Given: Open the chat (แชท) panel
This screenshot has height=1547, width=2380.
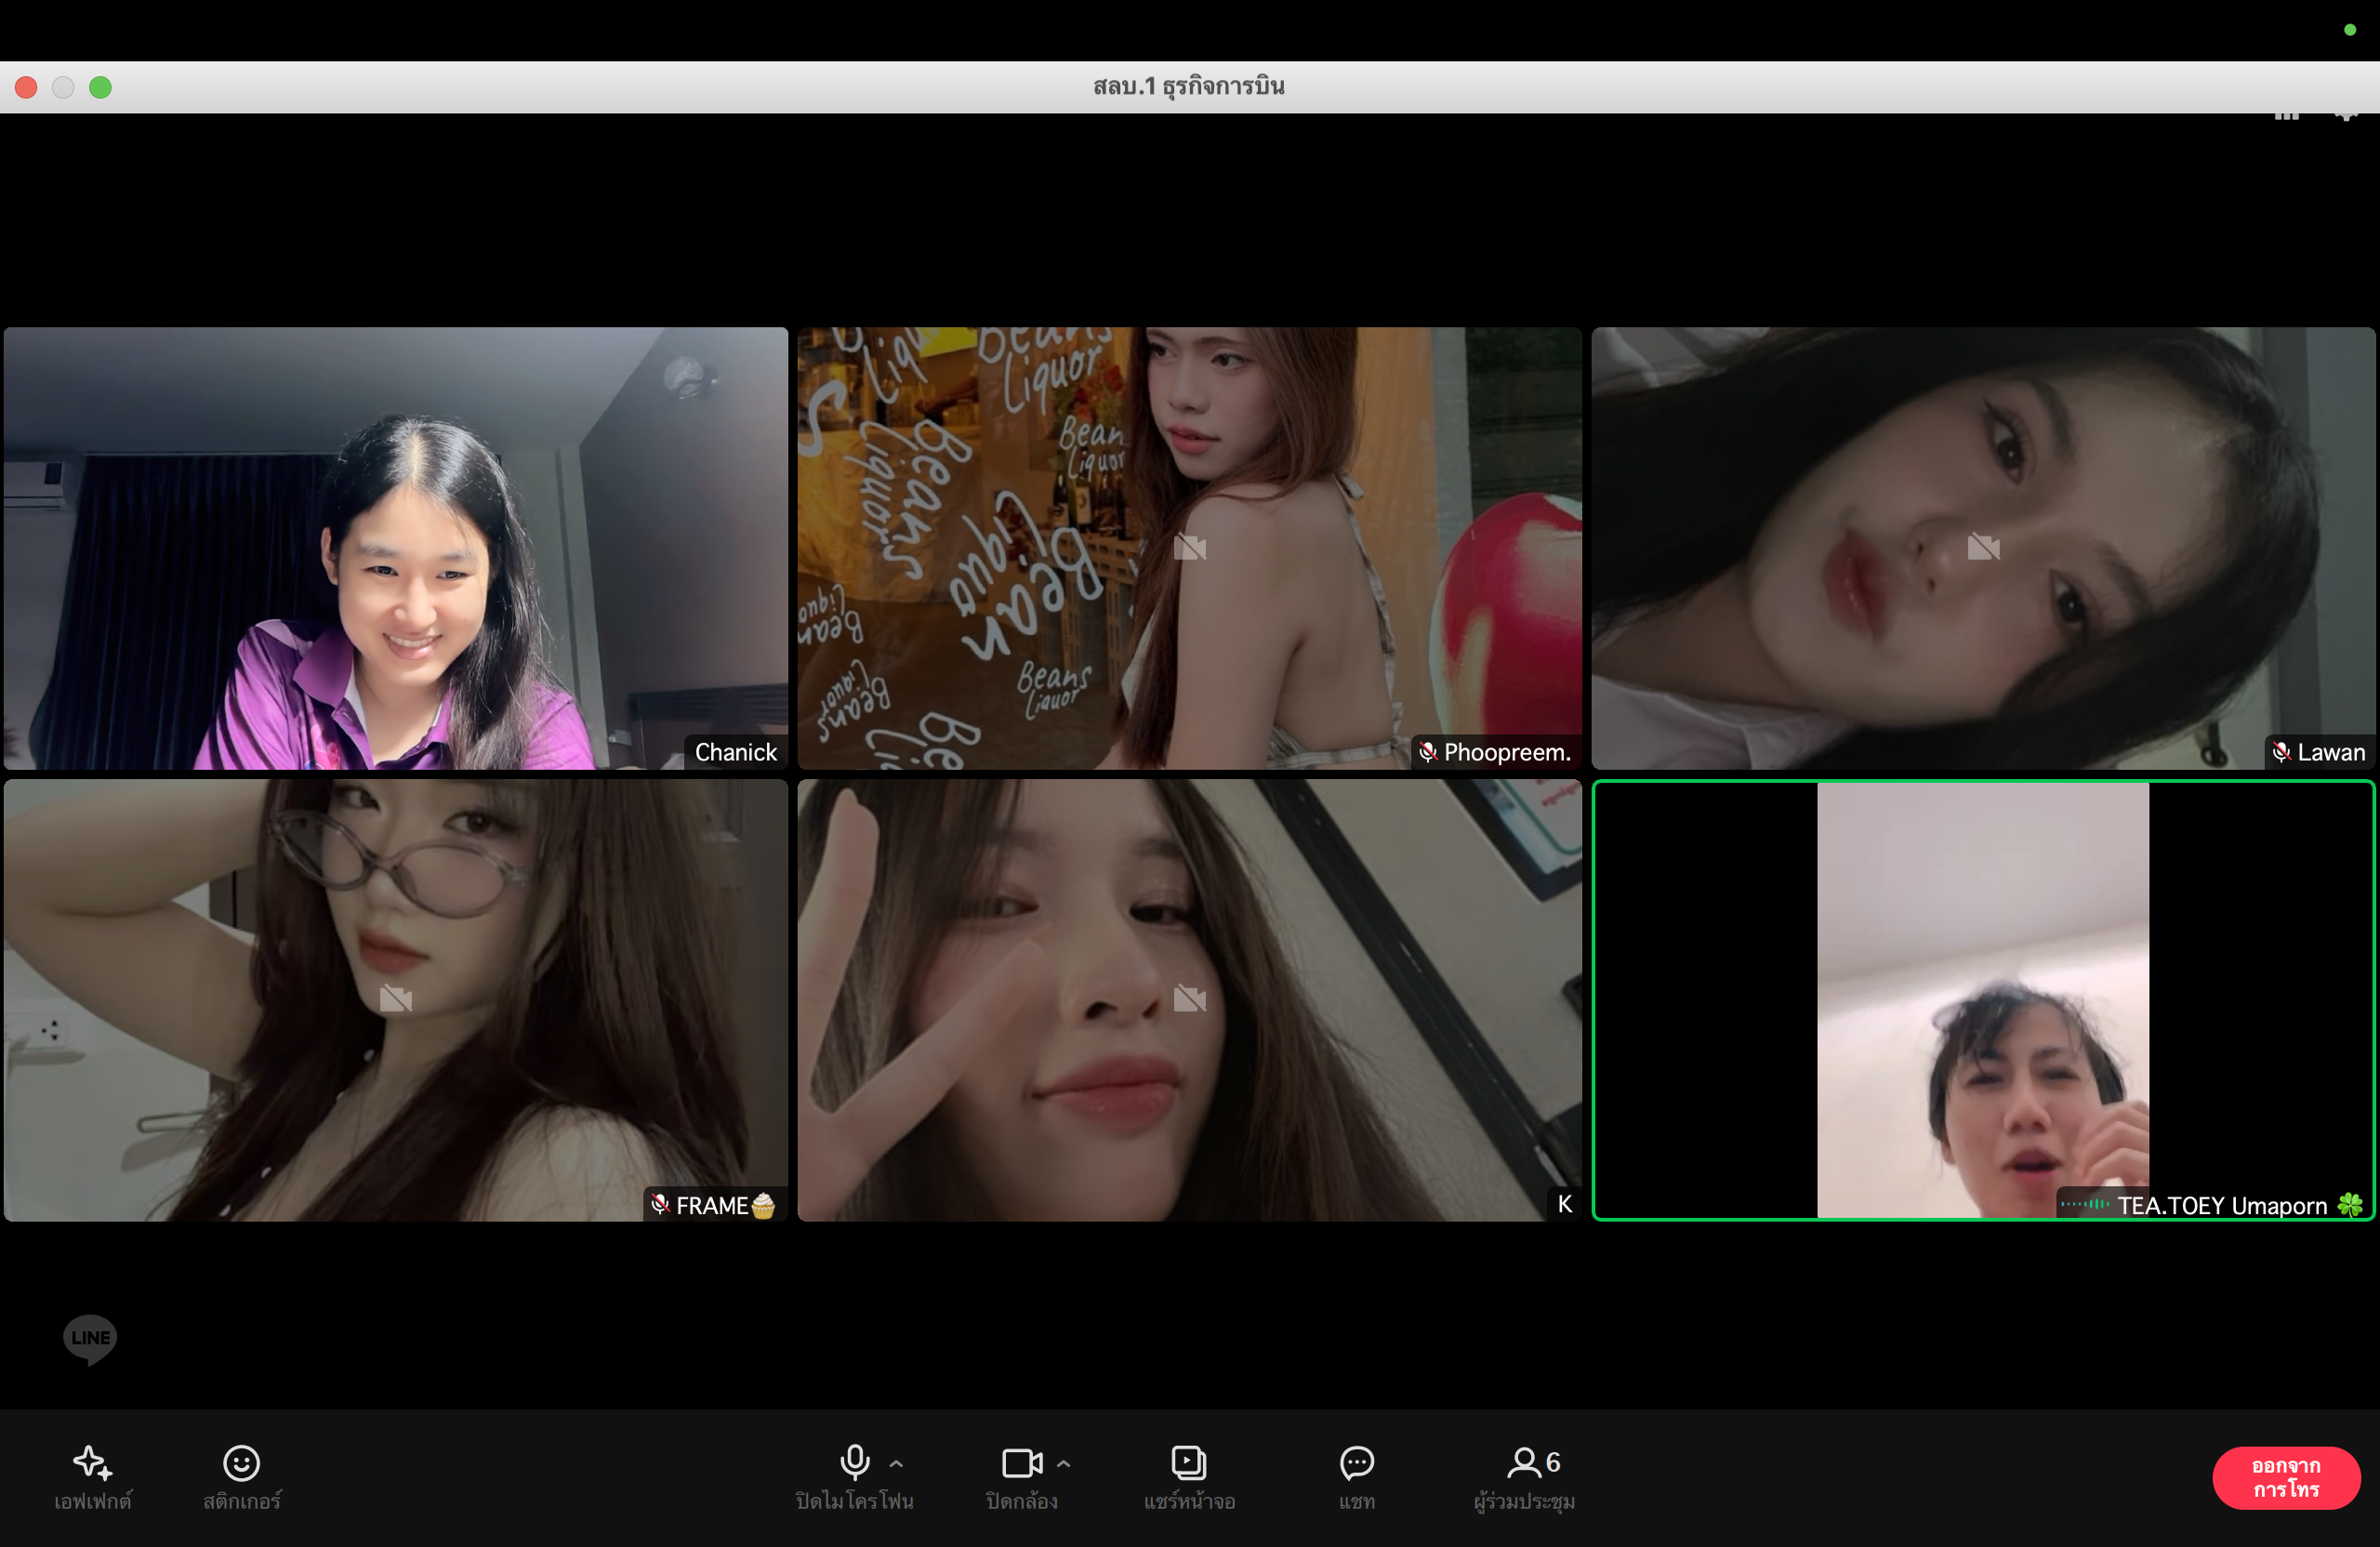Looking at the screenshot, I should (x=1356, y=1477).
